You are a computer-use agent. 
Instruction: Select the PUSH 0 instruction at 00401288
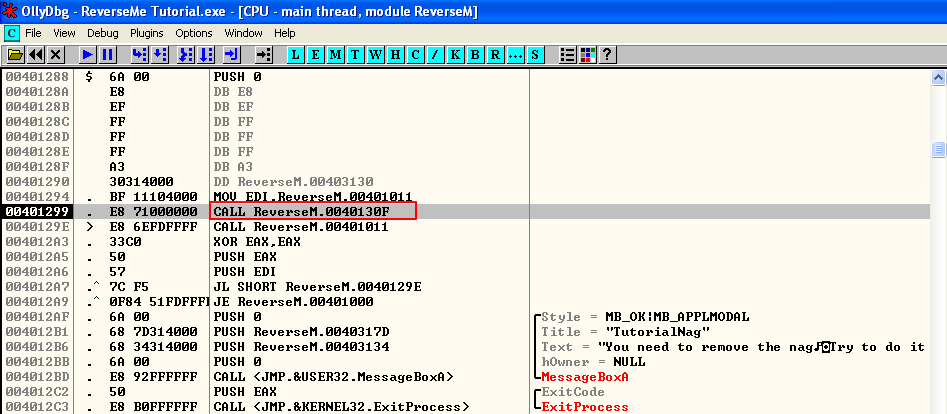tap(237, 77)
